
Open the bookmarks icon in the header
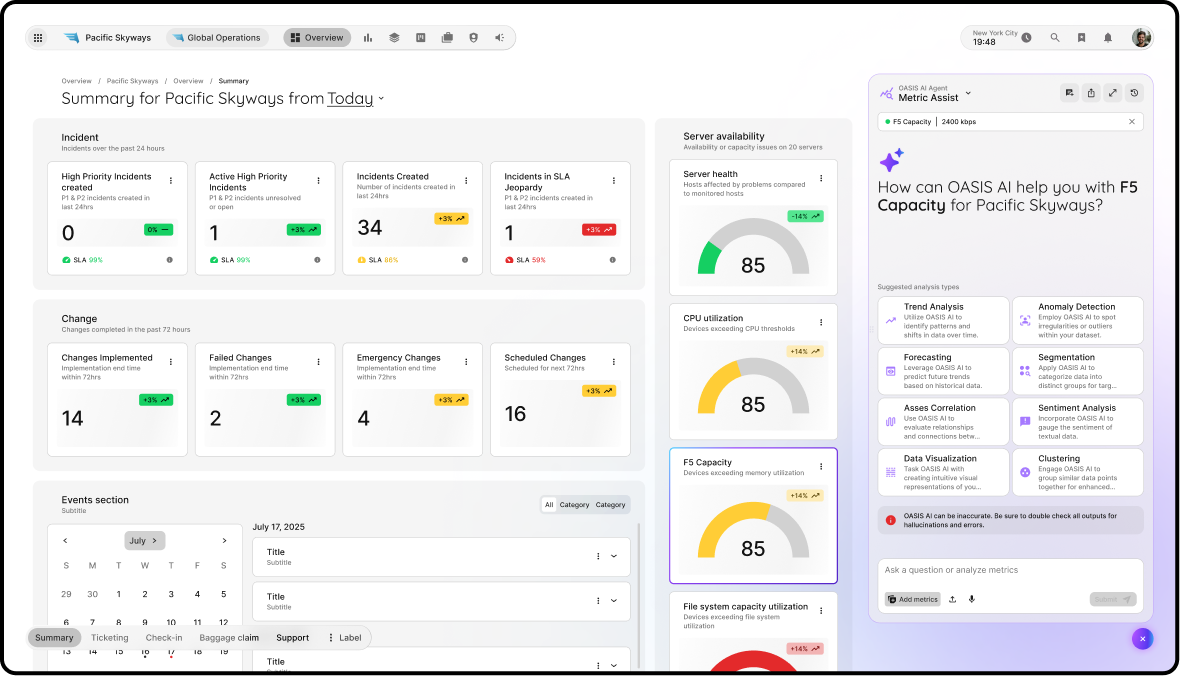(1081, 38)
